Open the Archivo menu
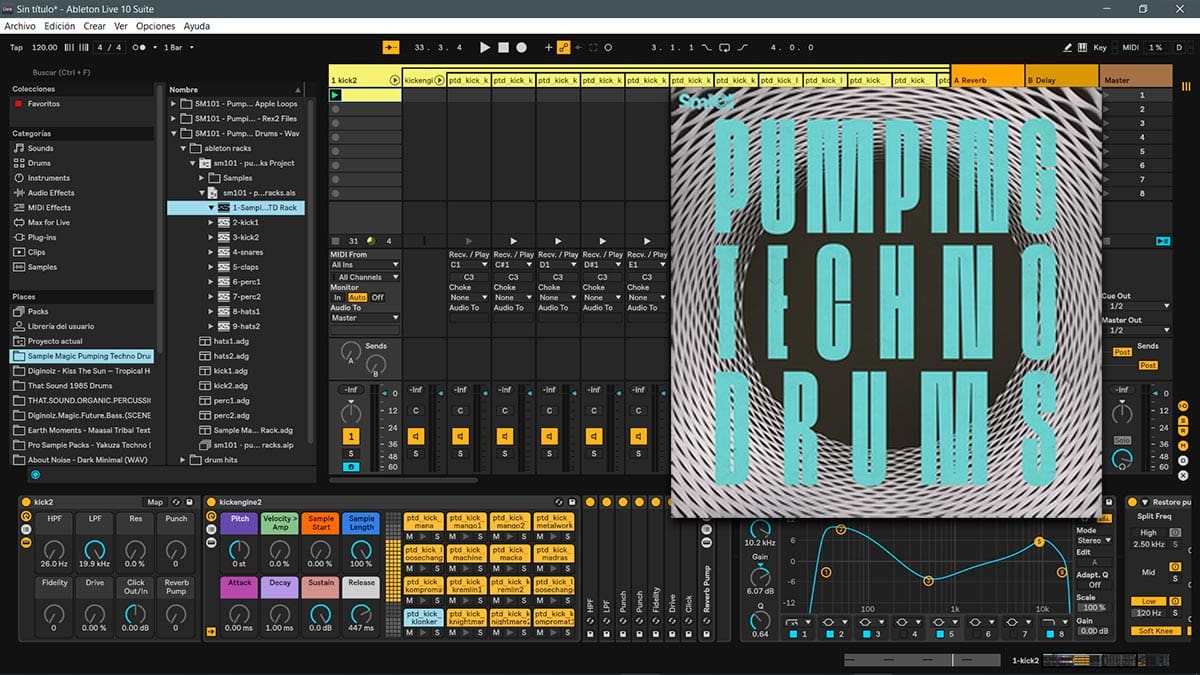Image resolution: width=1200 pixels, height=675 pixels. click(20, 26)
